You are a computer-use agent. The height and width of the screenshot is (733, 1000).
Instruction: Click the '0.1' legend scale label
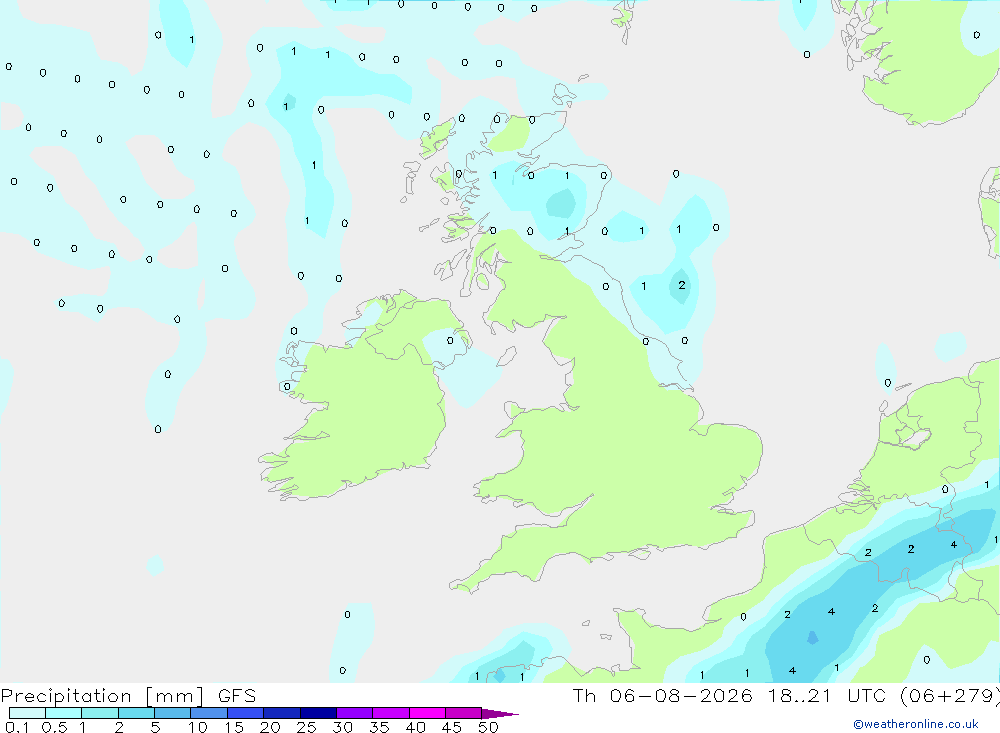point(17,727)
